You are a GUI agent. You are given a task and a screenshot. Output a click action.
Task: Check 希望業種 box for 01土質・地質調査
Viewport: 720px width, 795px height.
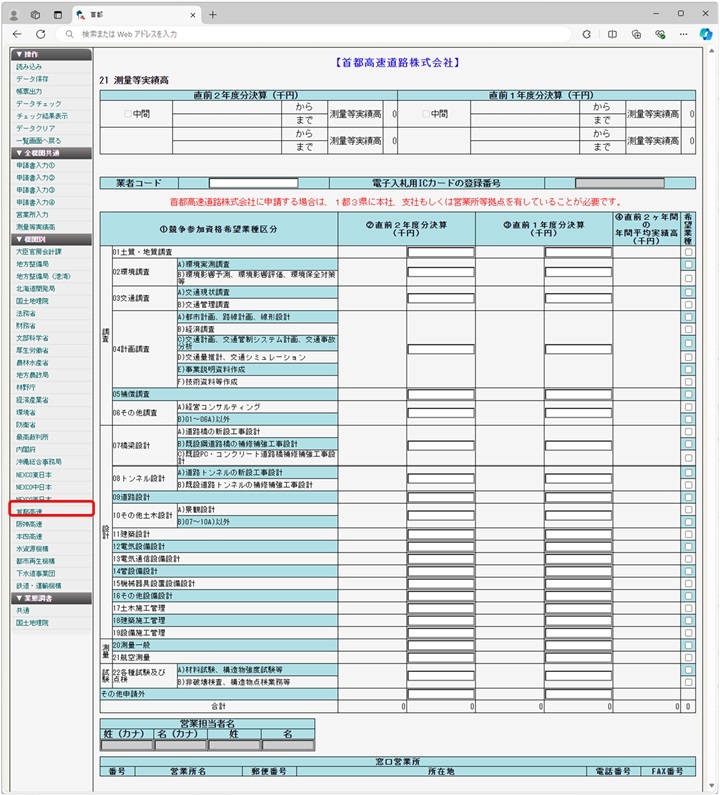click(688, 252)
